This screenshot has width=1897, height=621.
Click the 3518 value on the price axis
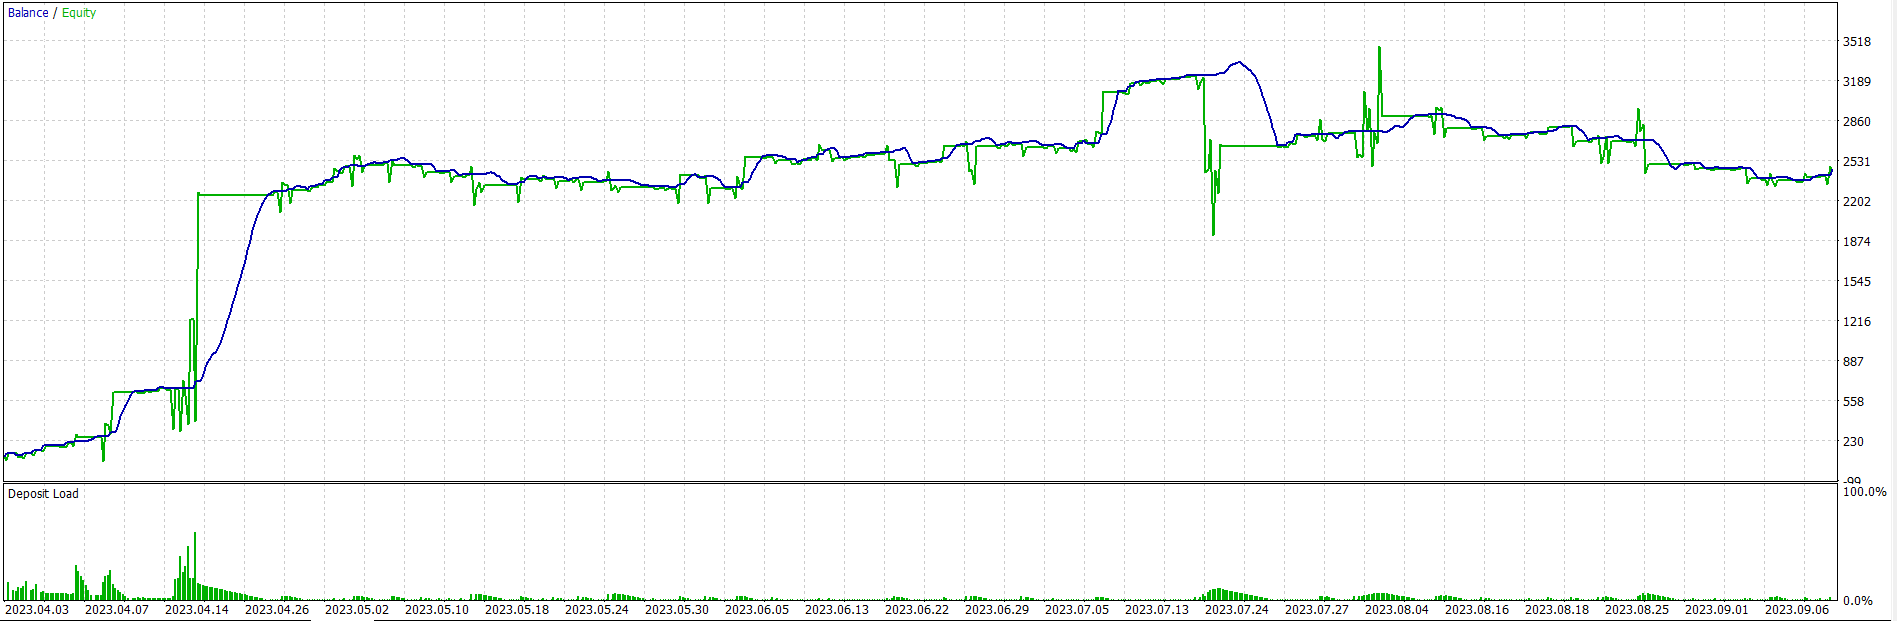(x=1857, y=42)
